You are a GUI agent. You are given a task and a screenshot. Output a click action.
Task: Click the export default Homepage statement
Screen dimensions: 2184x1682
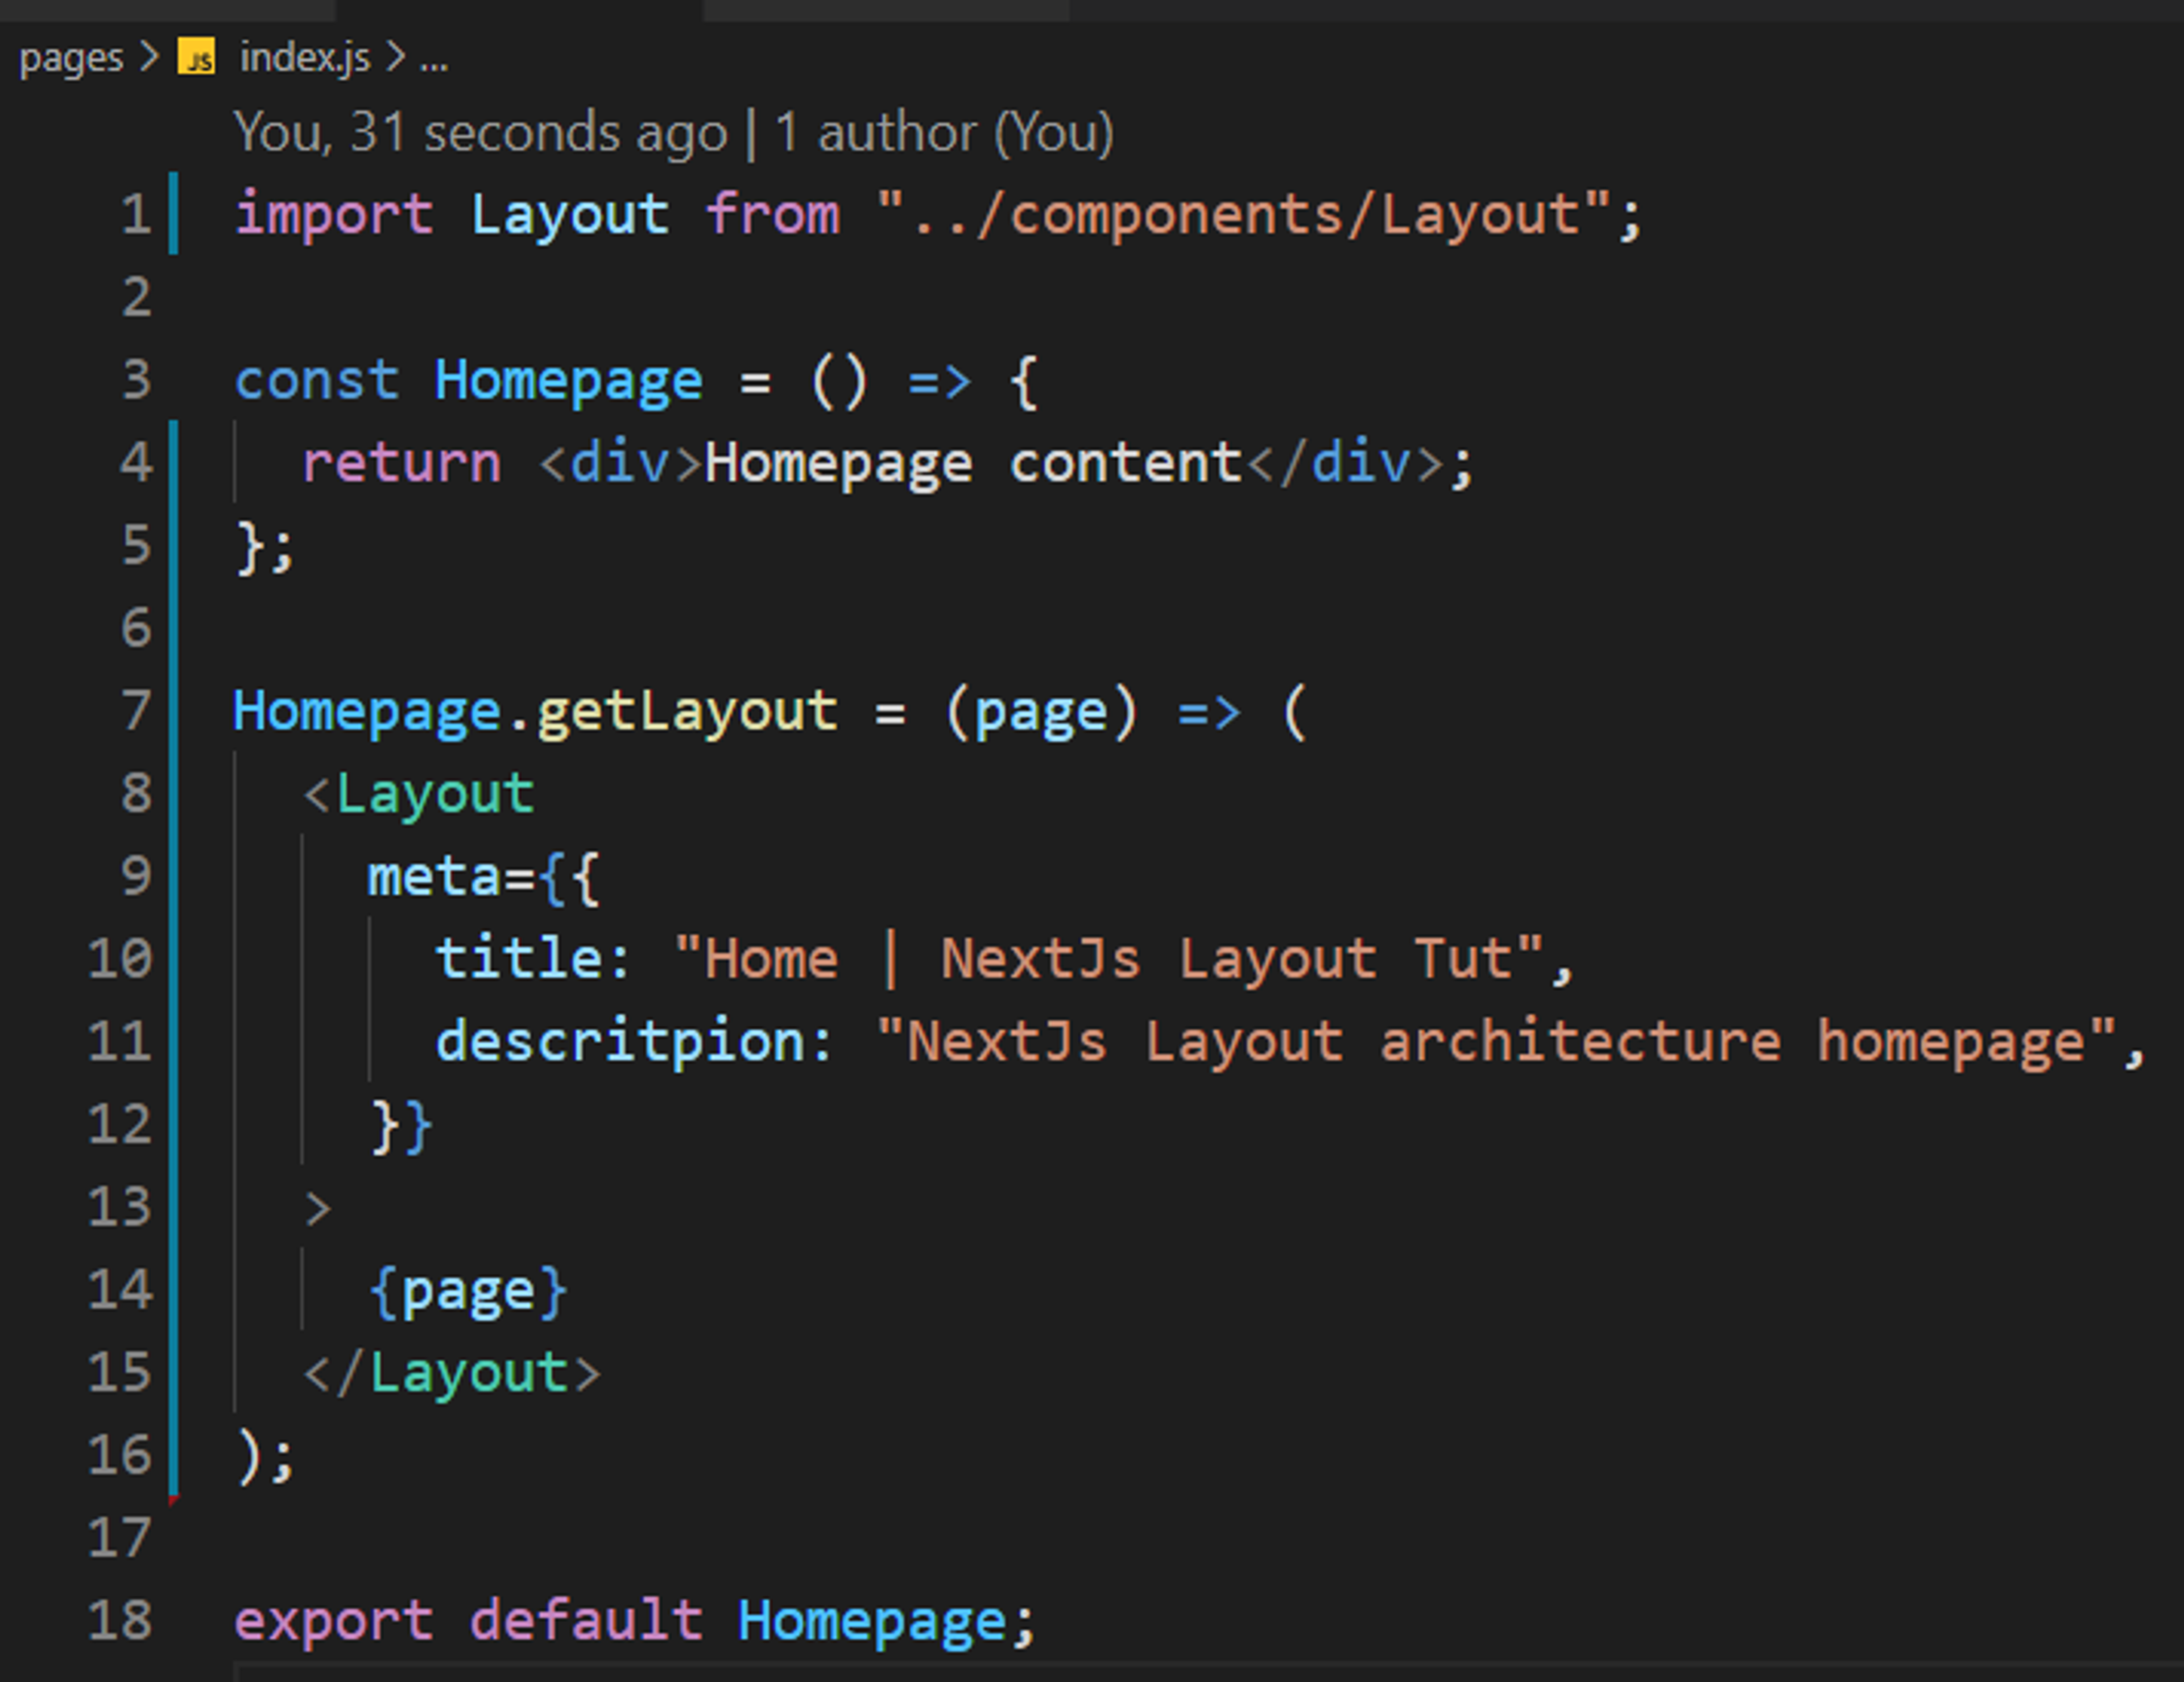pyautogui.click(x=634, y=1620)
